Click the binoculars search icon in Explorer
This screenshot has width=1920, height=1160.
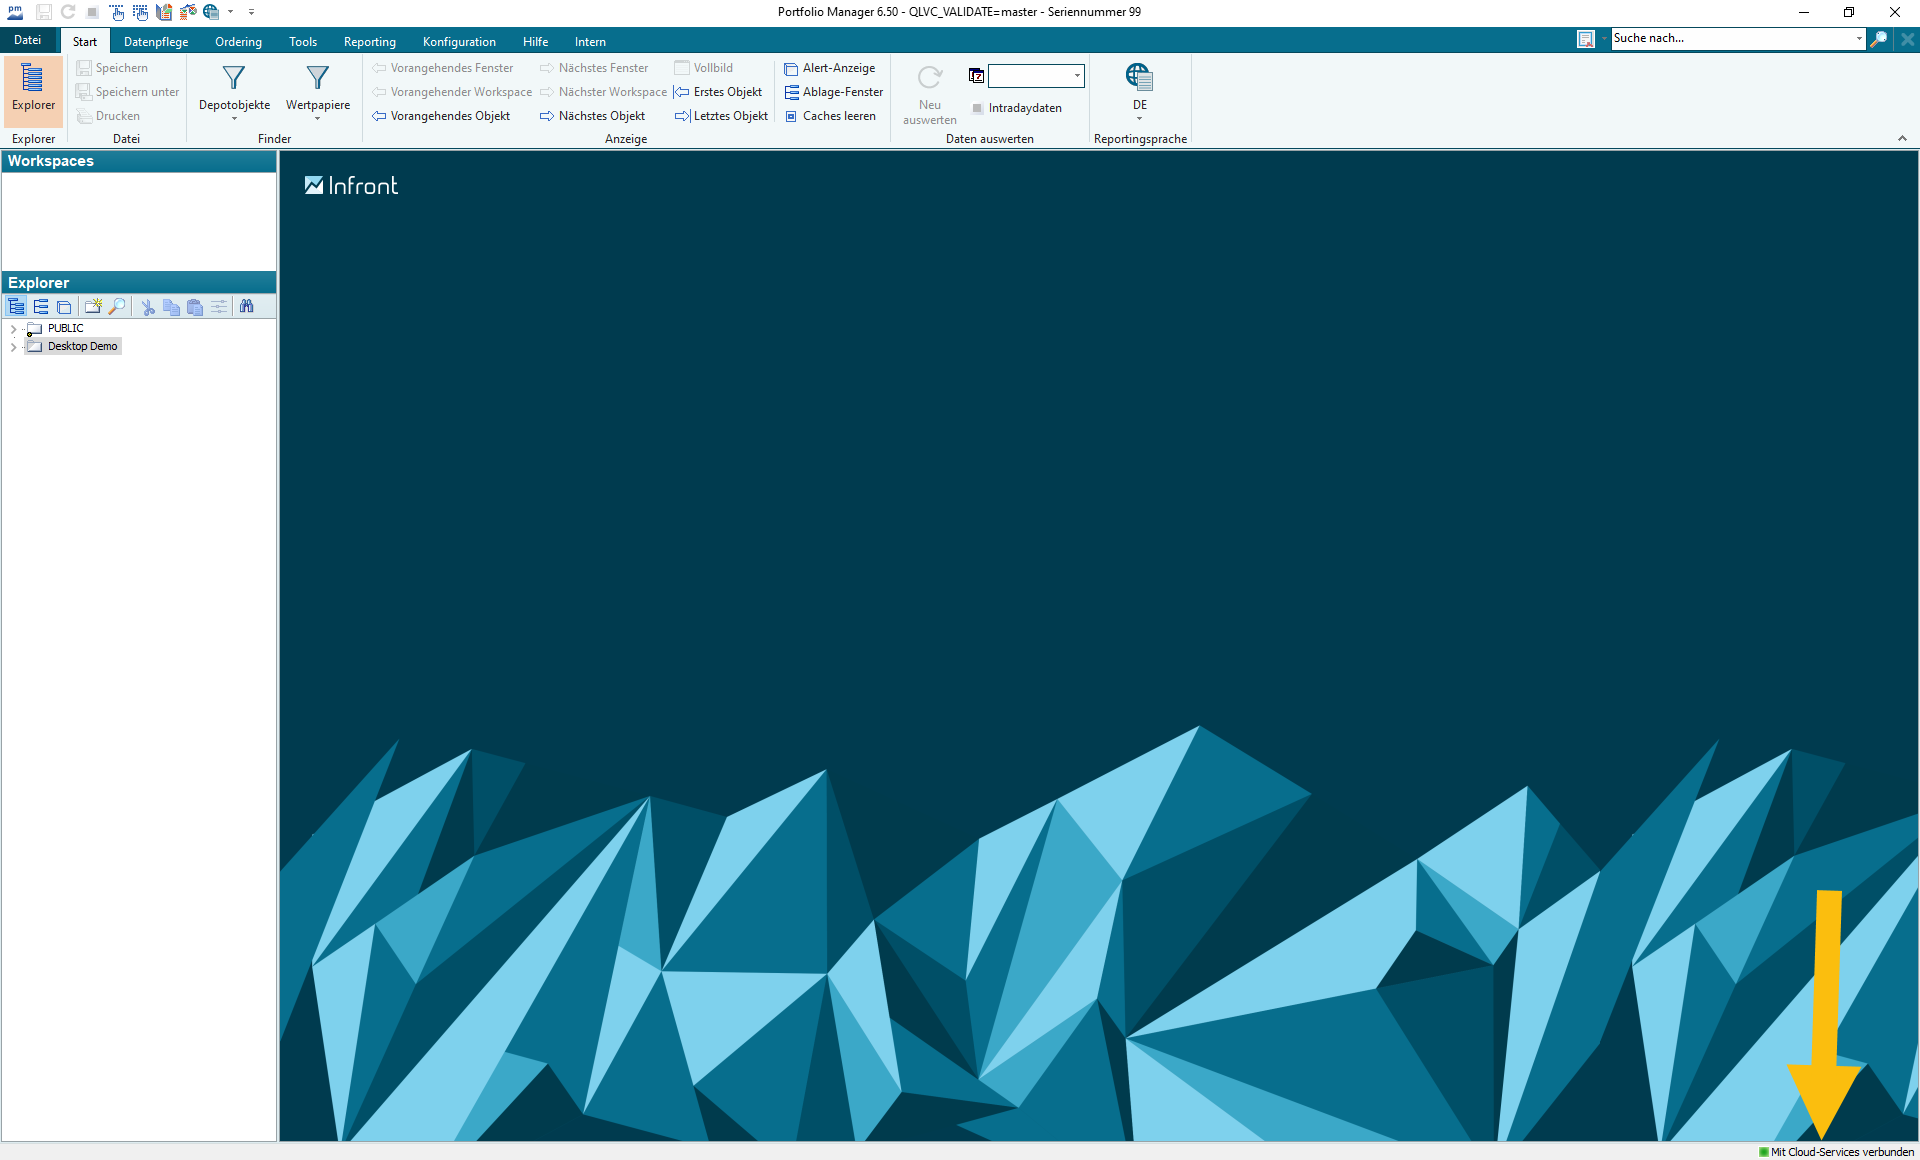coord(247,307)
